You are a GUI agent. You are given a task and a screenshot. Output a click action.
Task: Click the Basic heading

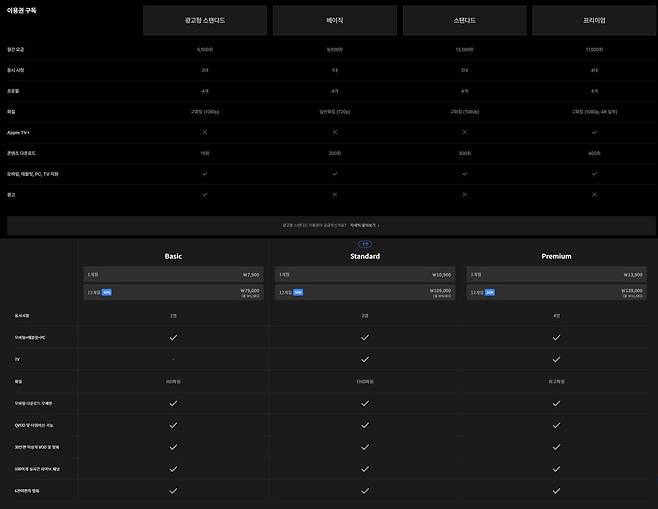point(173,256)
